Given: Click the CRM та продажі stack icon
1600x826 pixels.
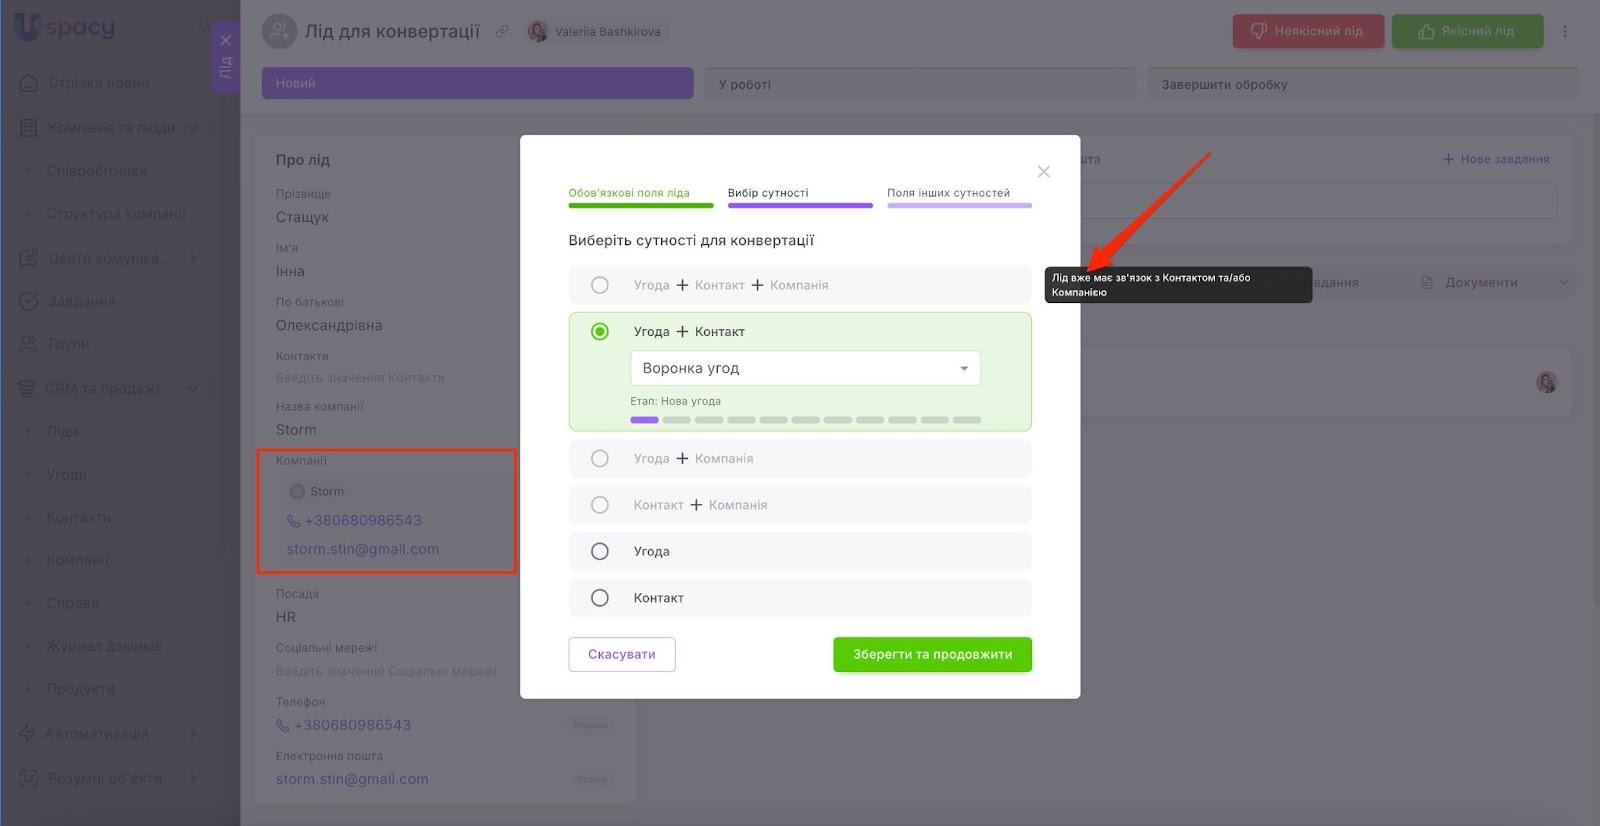Looking at the screenshot, I should pos(27,389).
